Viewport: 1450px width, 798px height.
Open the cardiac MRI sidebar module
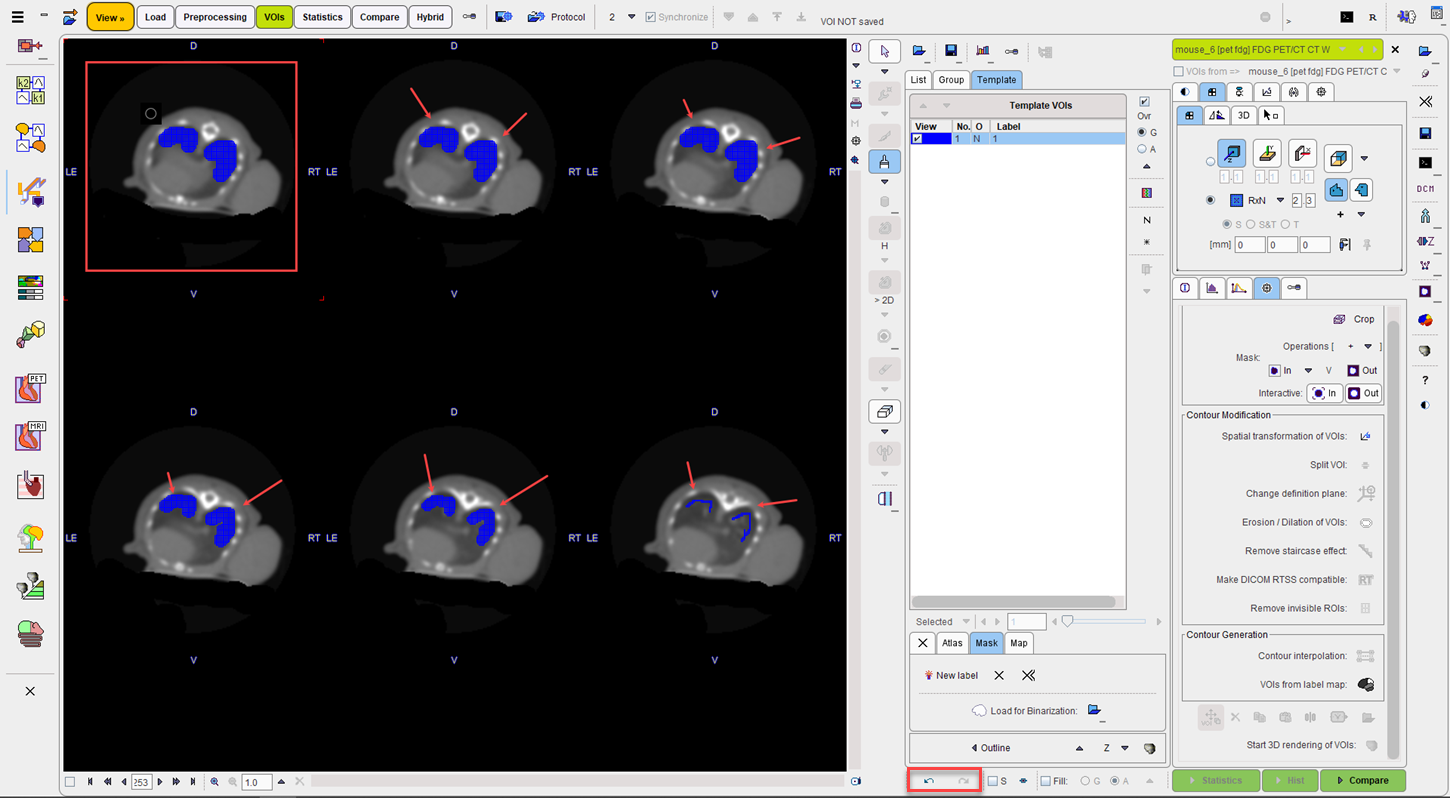(30, 437)
